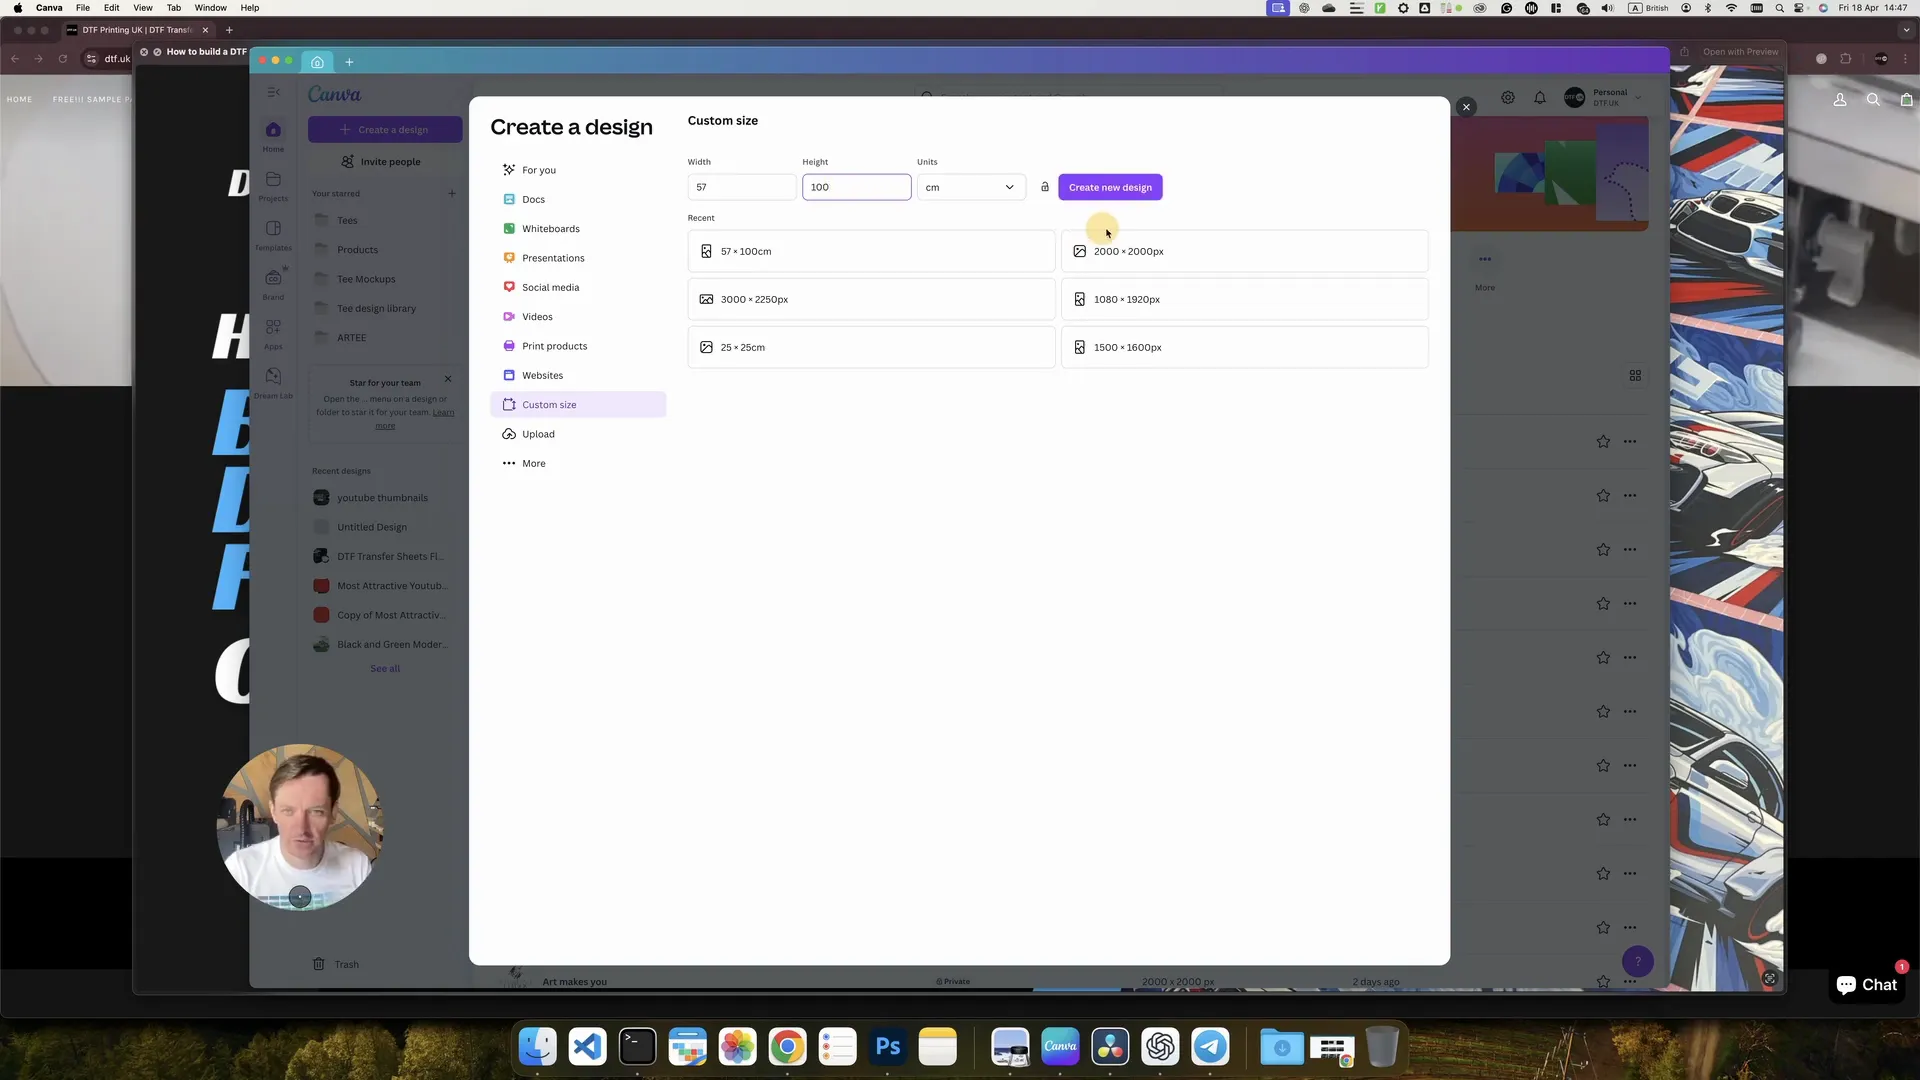Open ChatGPT from the Dock
Image resolution: width=1920 pixels, height=1080 pixels.
[x=1160, y=1047]
